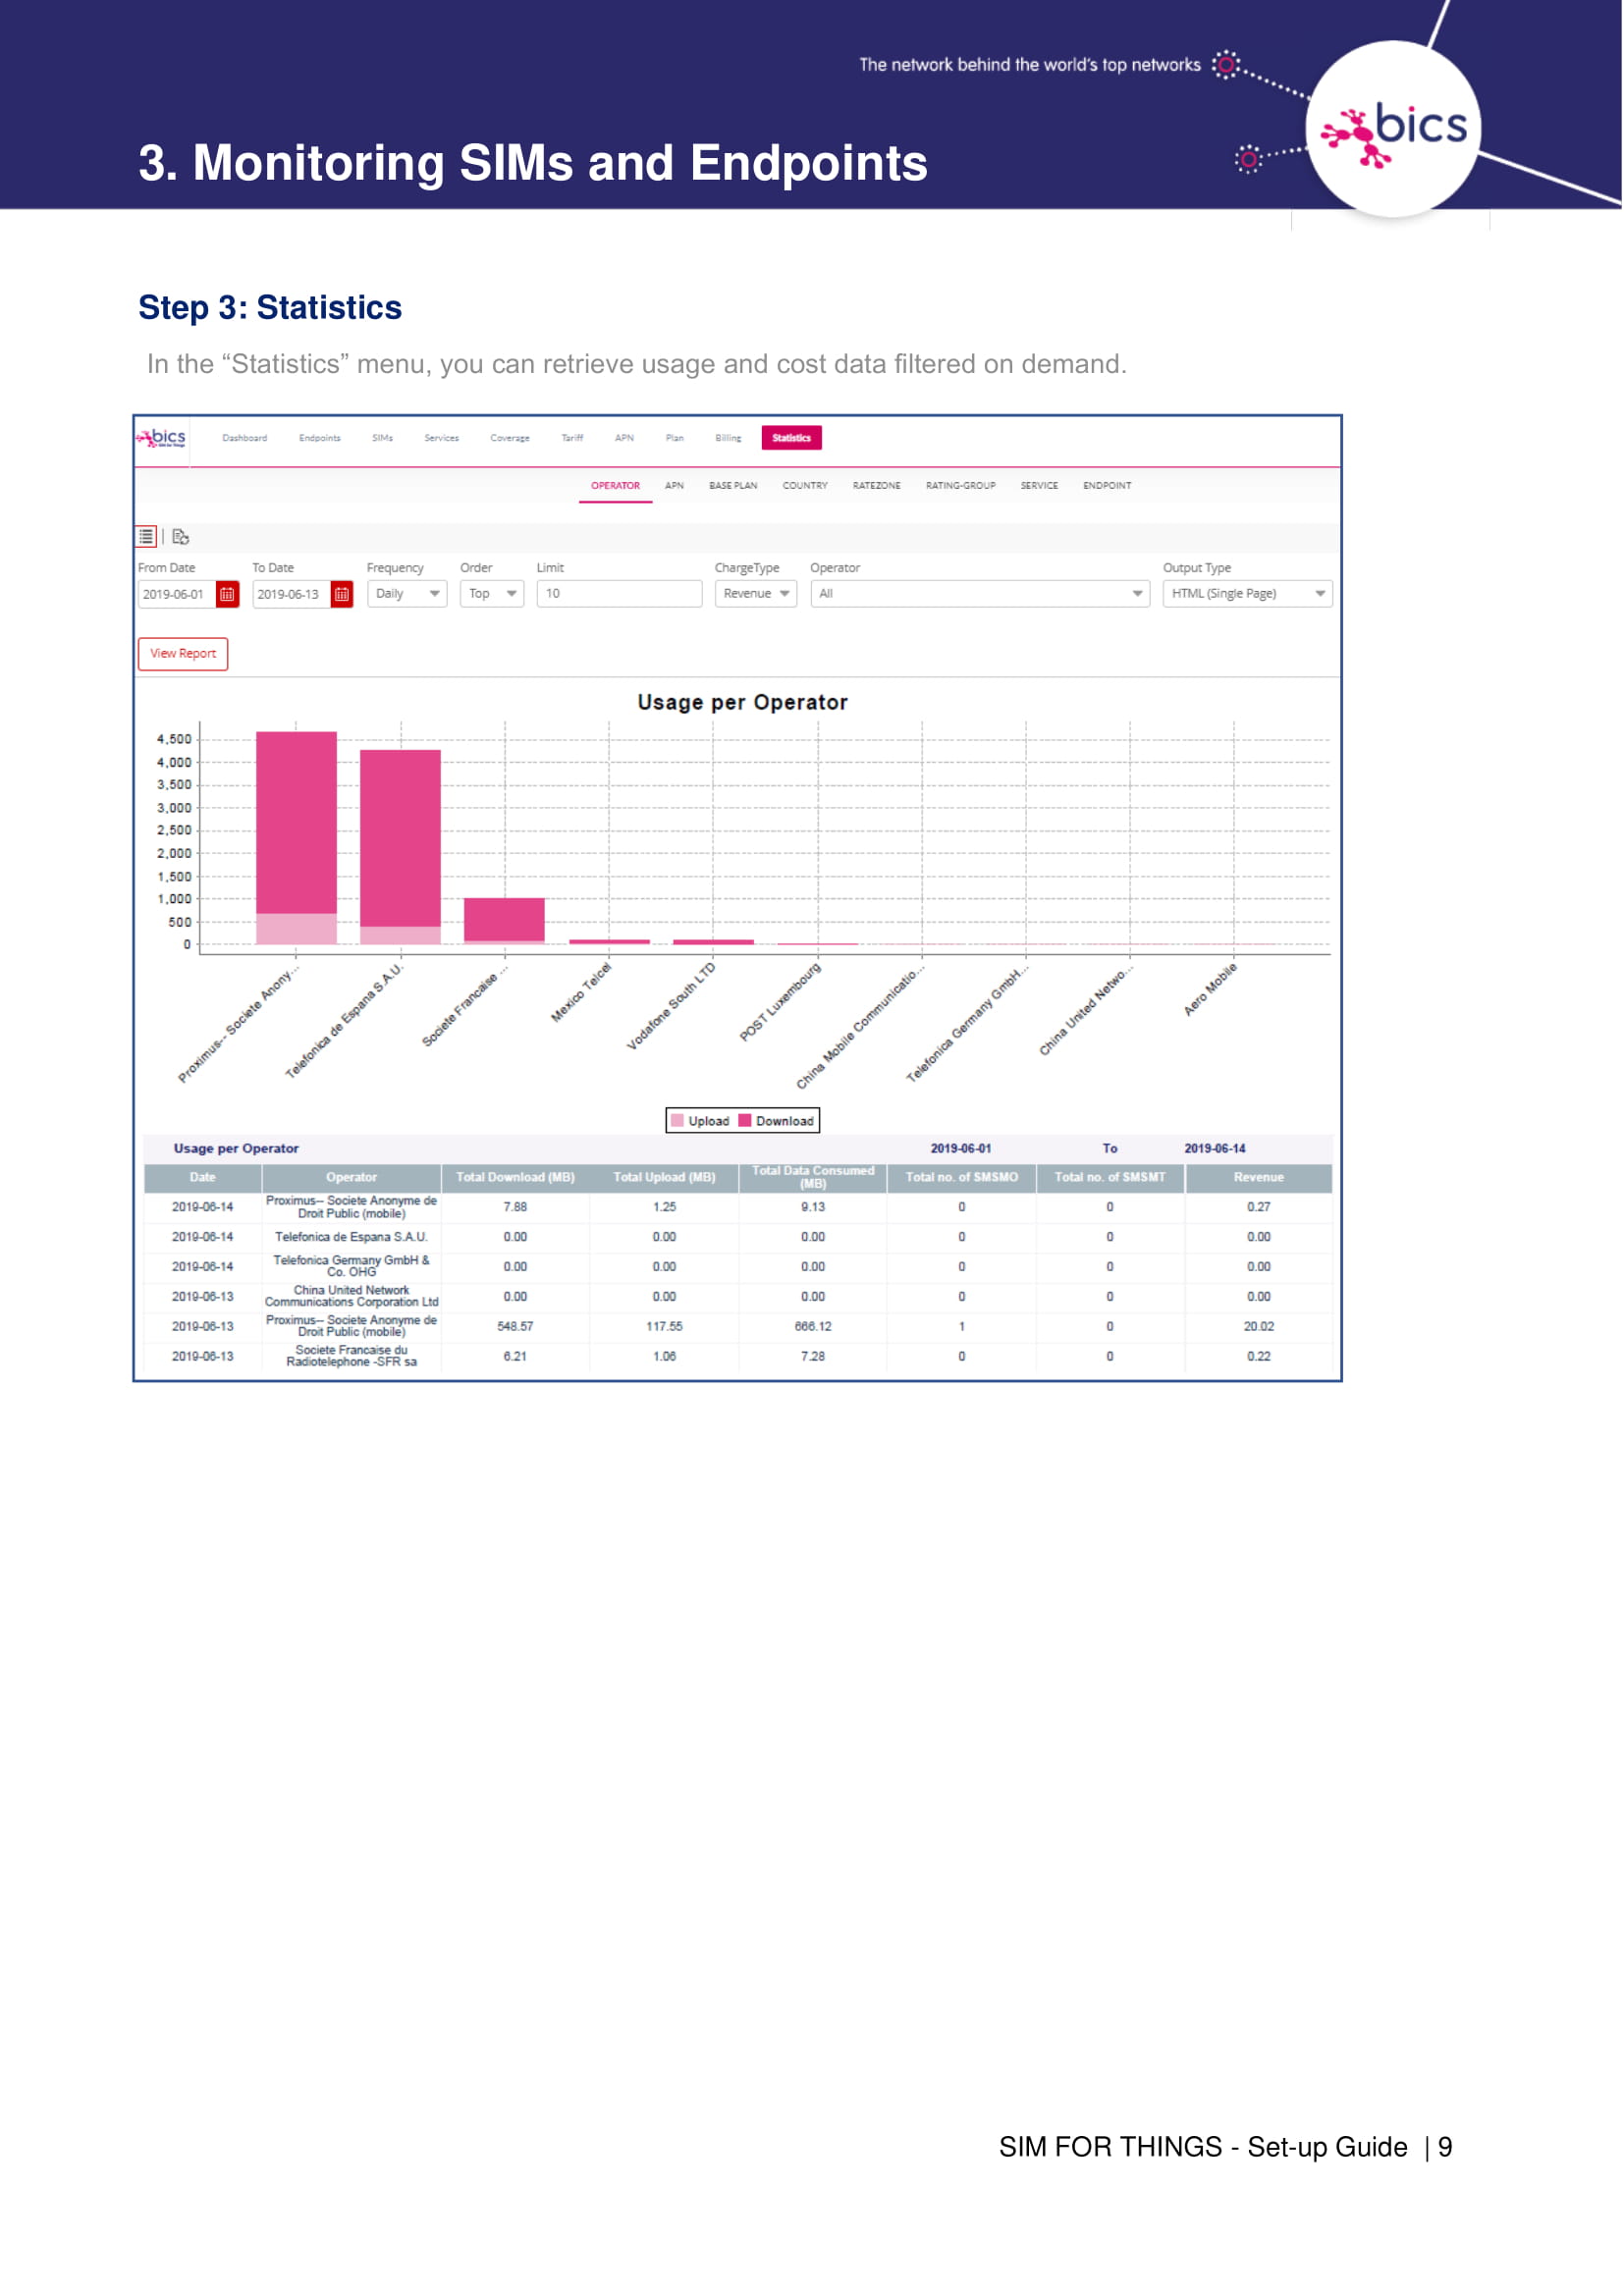Click the Upload legend swatch
The width and height of the screenshot is (1624, 2296).
pyautogui.click(x=678, y=1121)
